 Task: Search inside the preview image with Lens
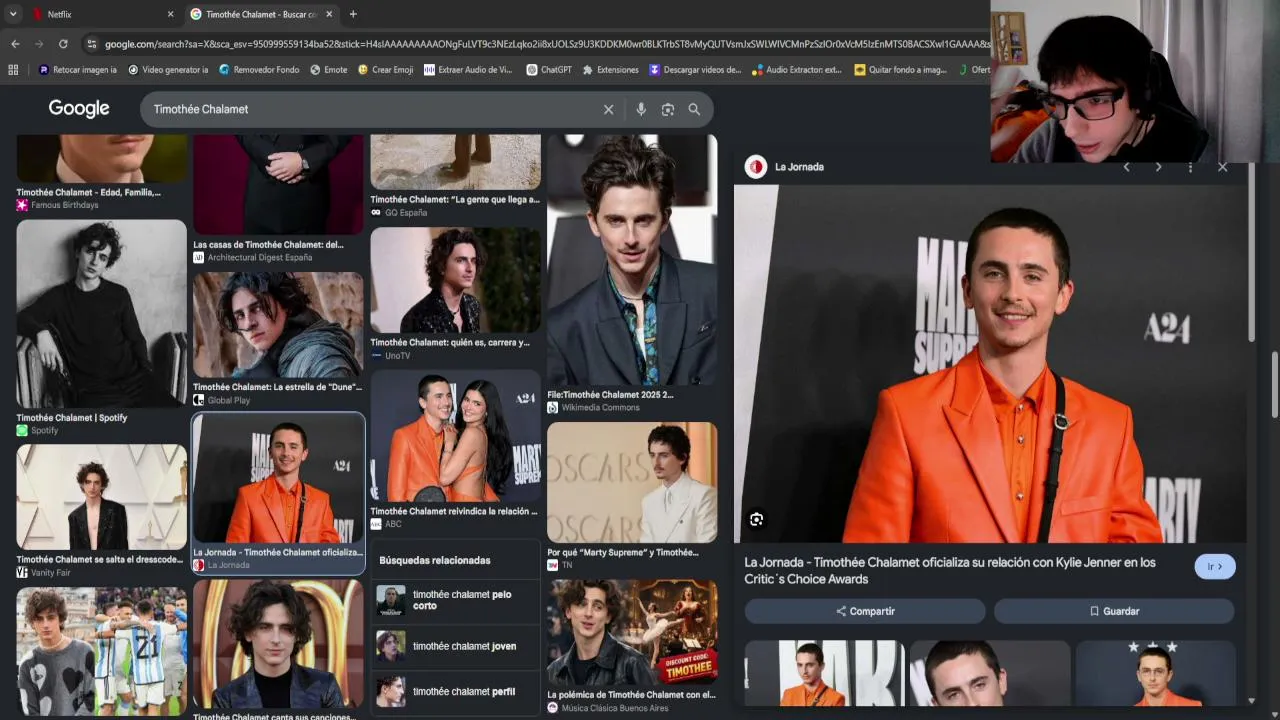pos(757,519)
